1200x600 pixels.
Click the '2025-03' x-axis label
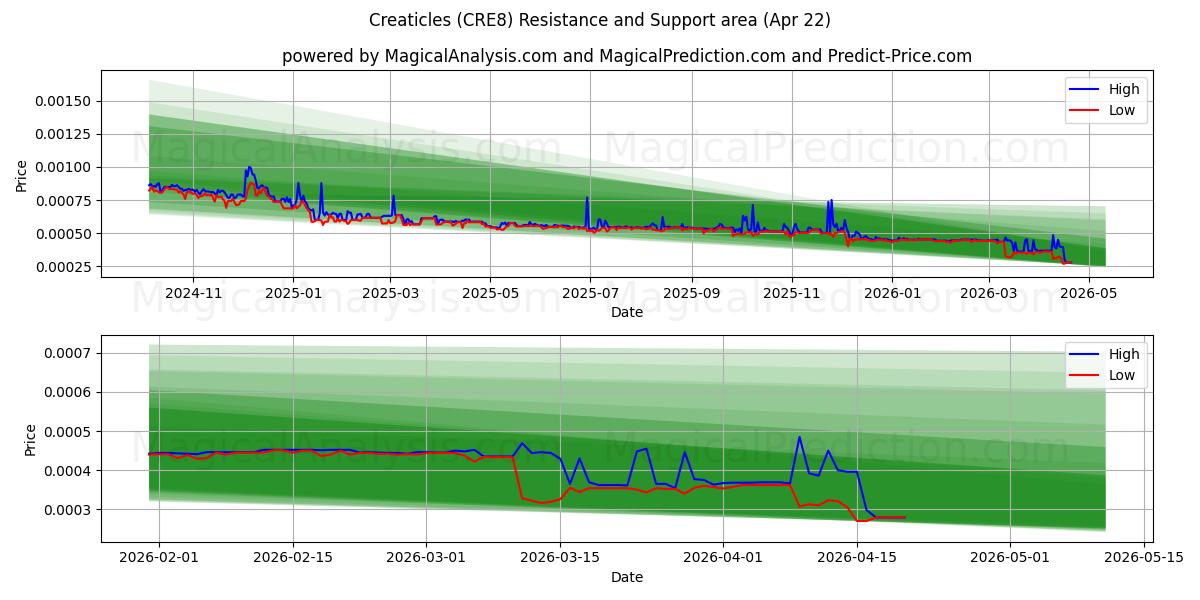[x=390, y=294]
